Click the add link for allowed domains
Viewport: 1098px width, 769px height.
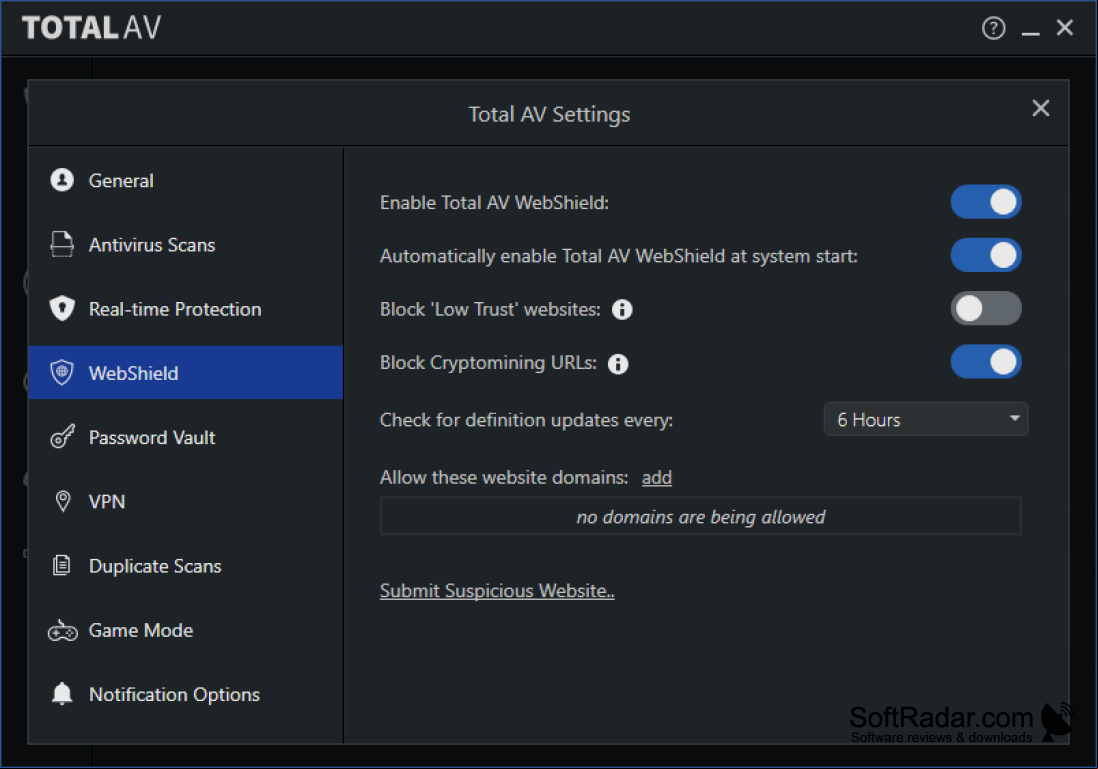(657, 477)
